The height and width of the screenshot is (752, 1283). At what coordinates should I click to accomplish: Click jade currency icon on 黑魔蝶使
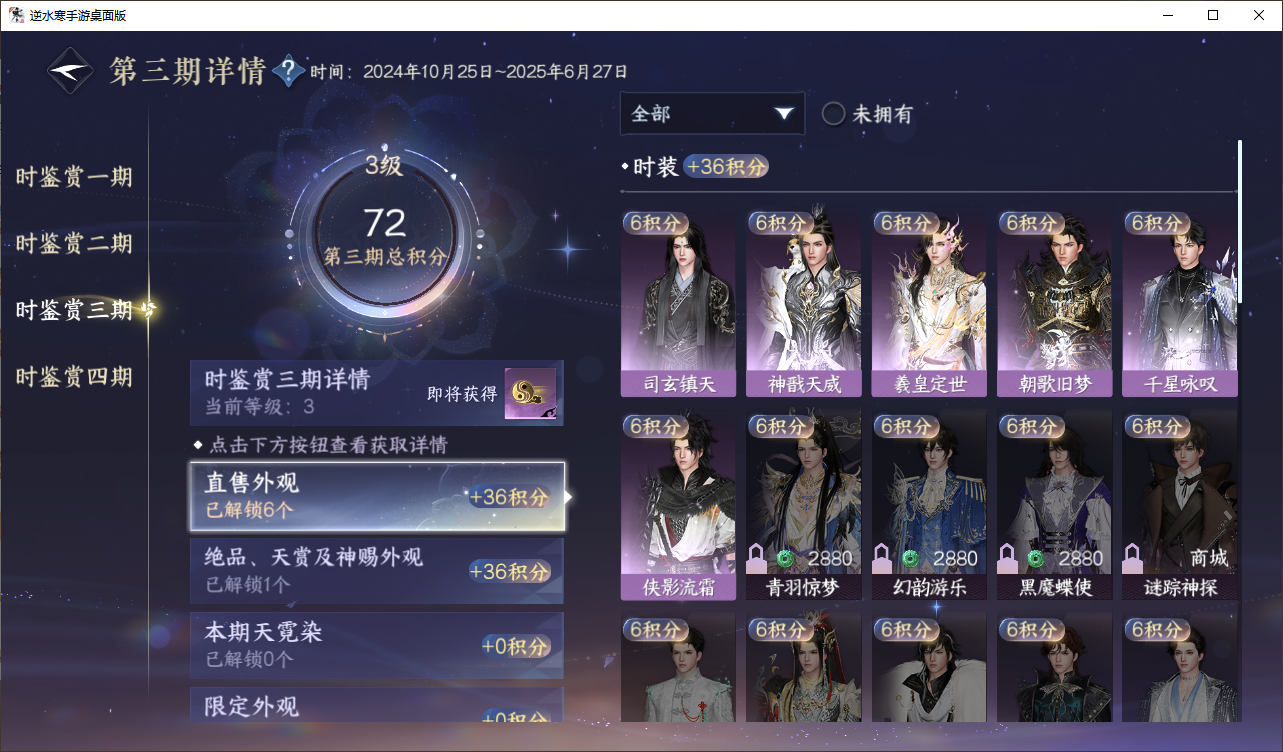pyautogui.click(x=1035, y=558)
